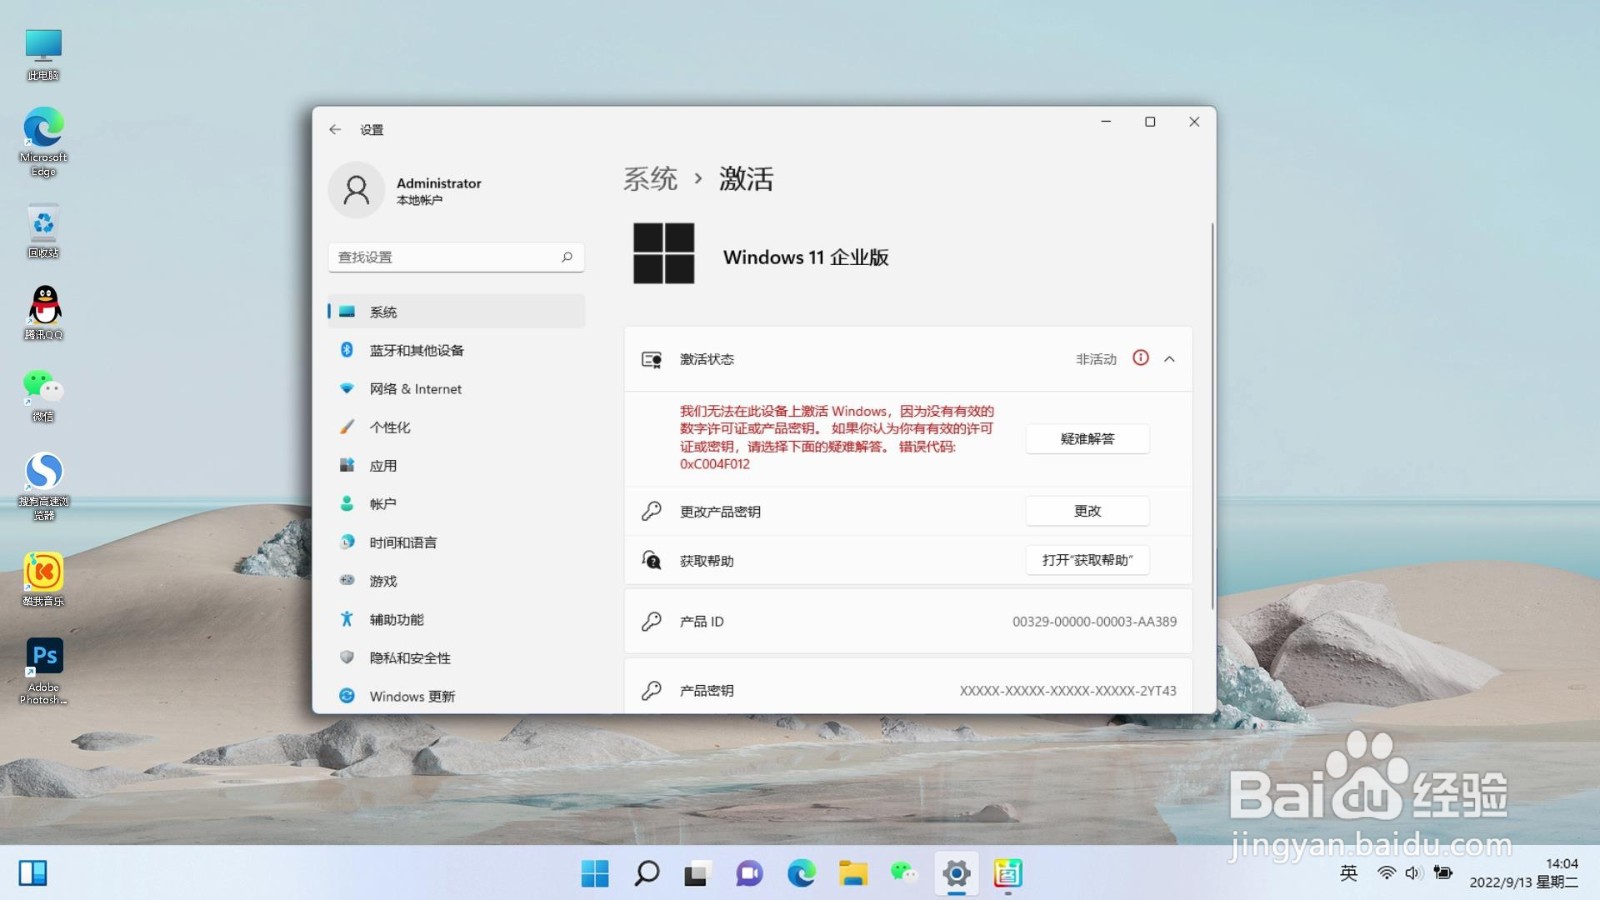Go to 网络 & Internet settings
1600x900 pixels.
[456, 389]
